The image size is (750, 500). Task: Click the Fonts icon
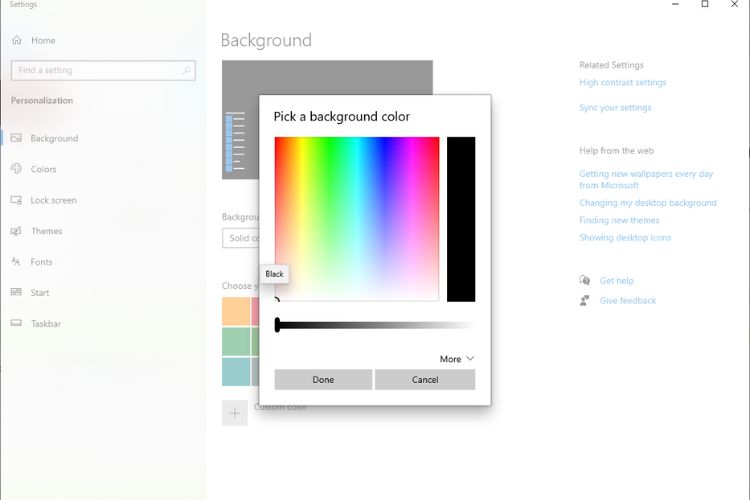[x=16, y=262]
